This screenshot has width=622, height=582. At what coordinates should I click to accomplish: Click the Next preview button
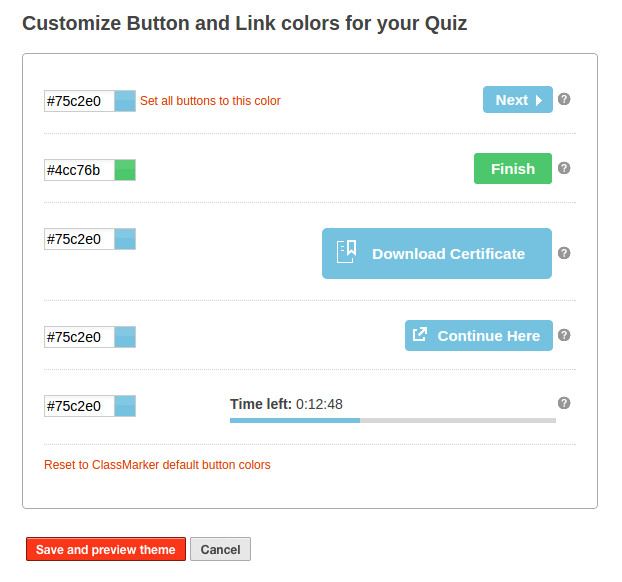pos(517,100)
